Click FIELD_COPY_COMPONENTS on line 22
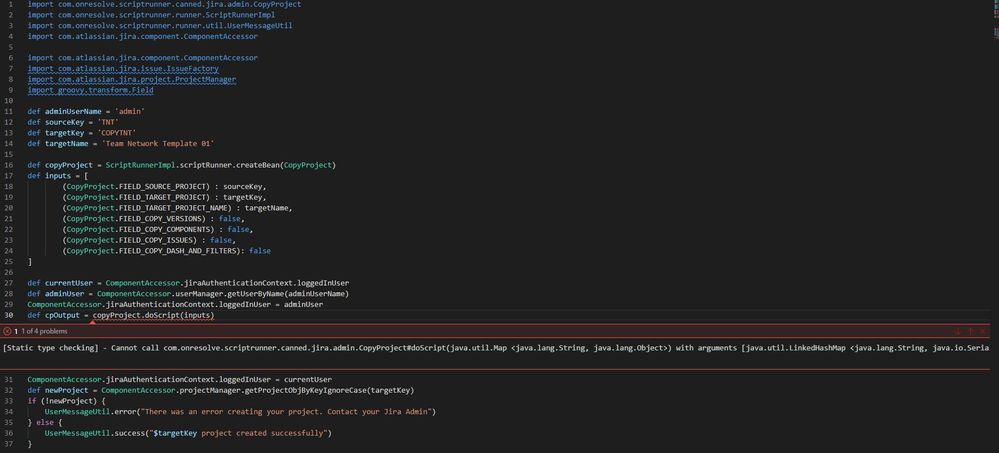The image size is (999, 453). click(164, 229)
